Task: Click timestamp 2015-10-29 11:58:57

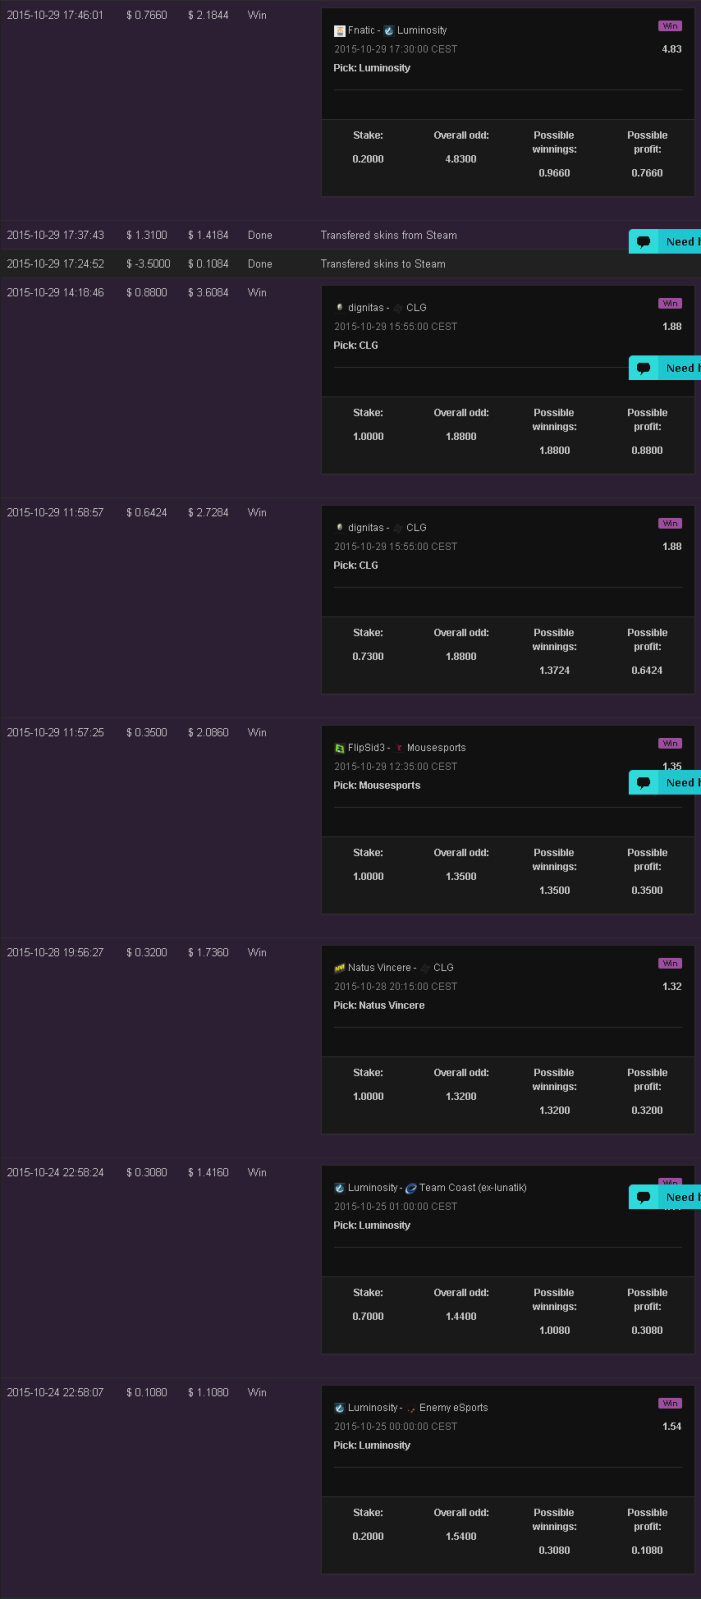Action: [55, 513]
